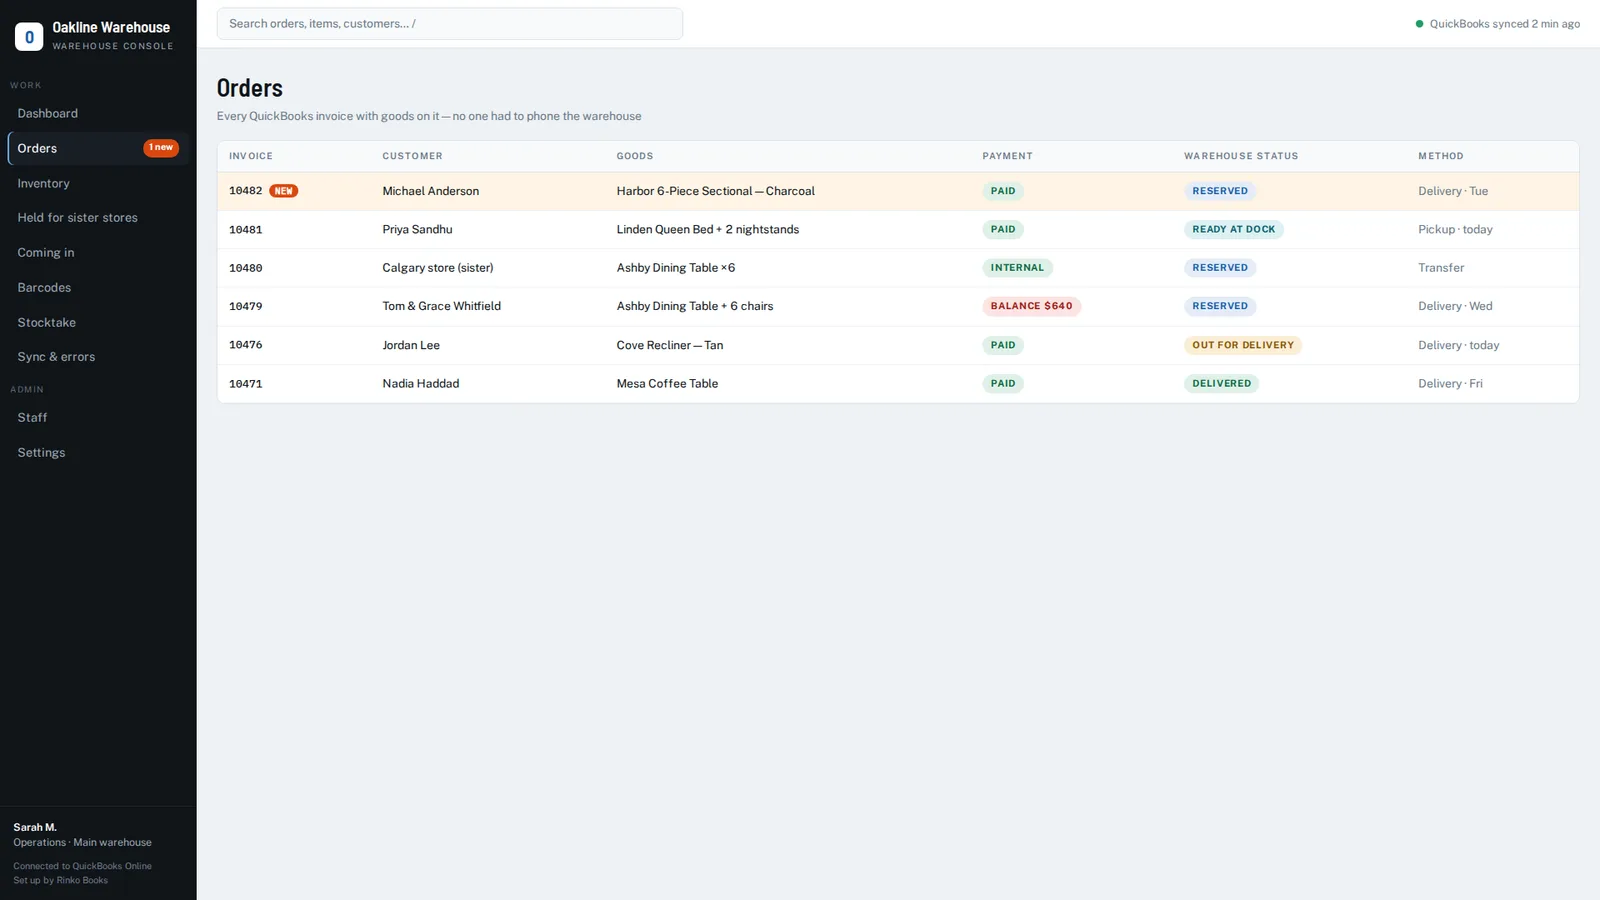
Task: Select customer Nadia Haddad
Action: coord(421,384)
